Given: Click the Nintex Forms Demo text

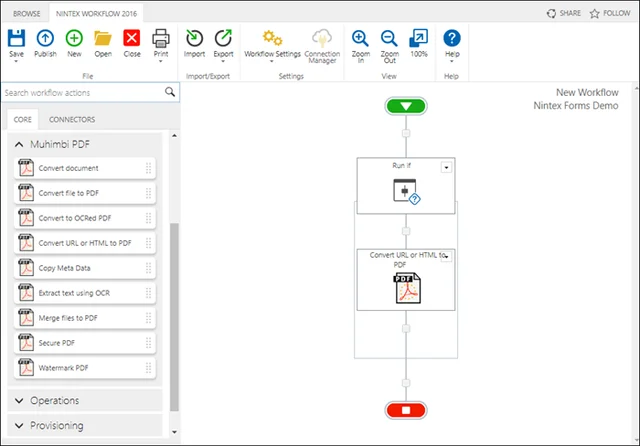Looking at the screenshot, I should [576, 106].
